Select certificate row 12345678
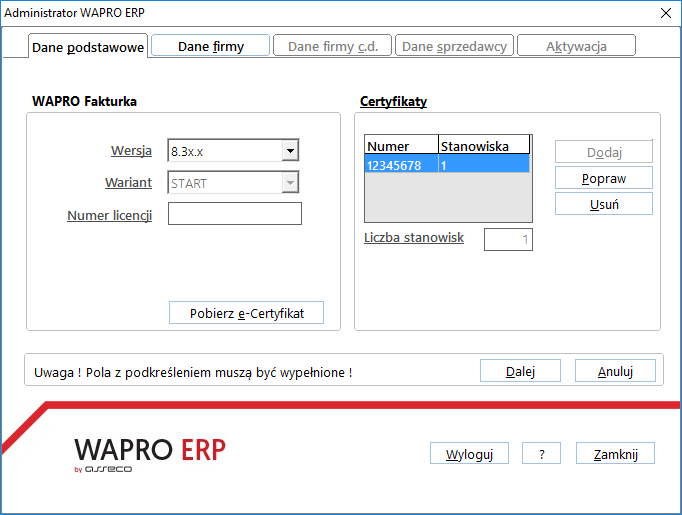 coord(447,165)
